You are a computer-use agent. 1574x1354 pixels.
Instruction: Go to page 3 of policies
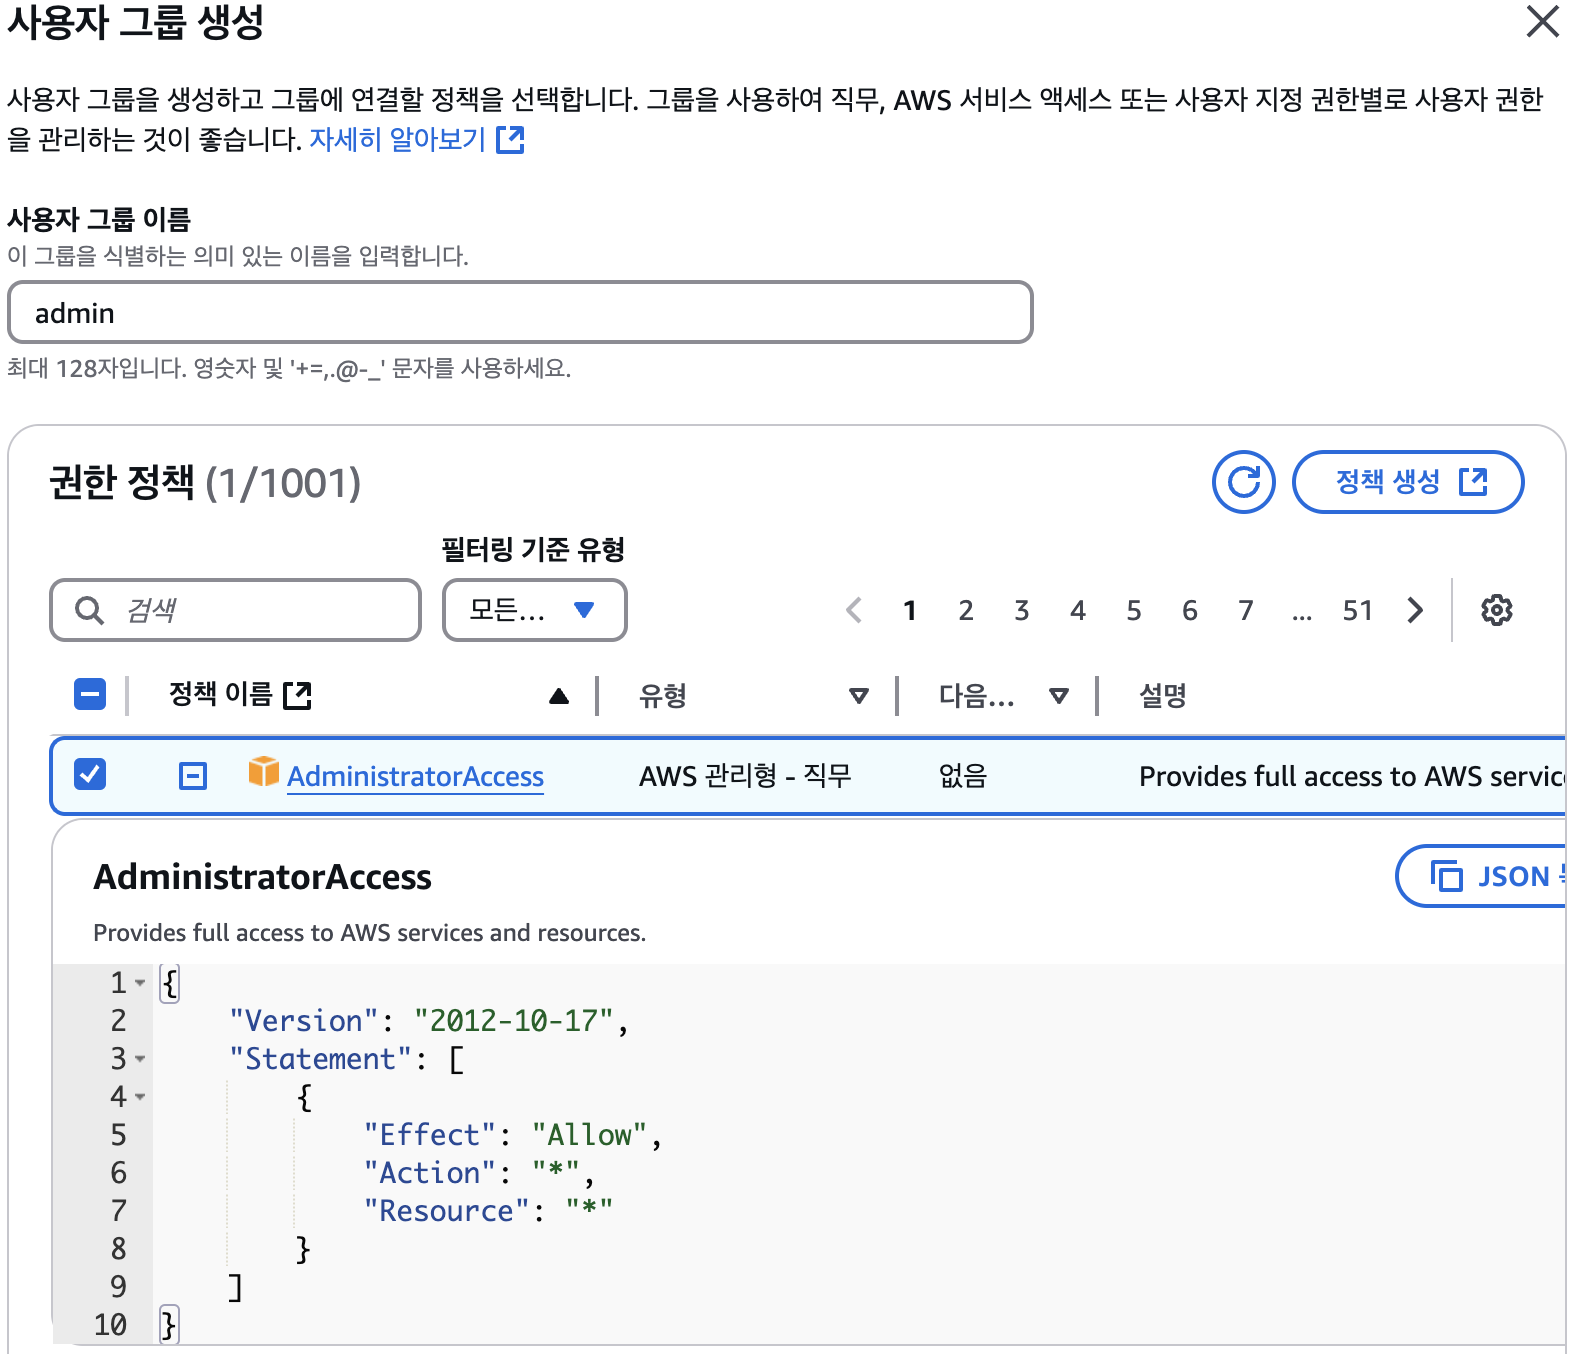1022,610
